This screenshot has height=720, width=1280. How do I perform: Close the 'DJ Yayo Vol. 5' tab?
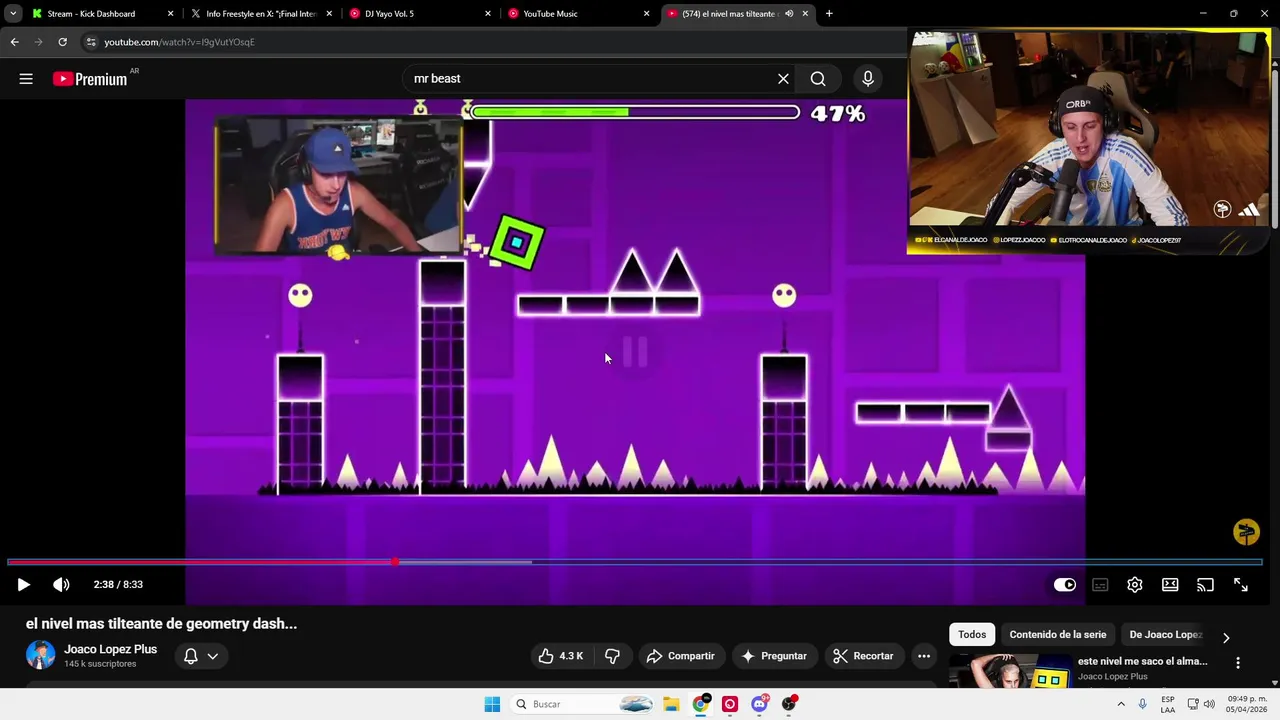click(488, 14)
